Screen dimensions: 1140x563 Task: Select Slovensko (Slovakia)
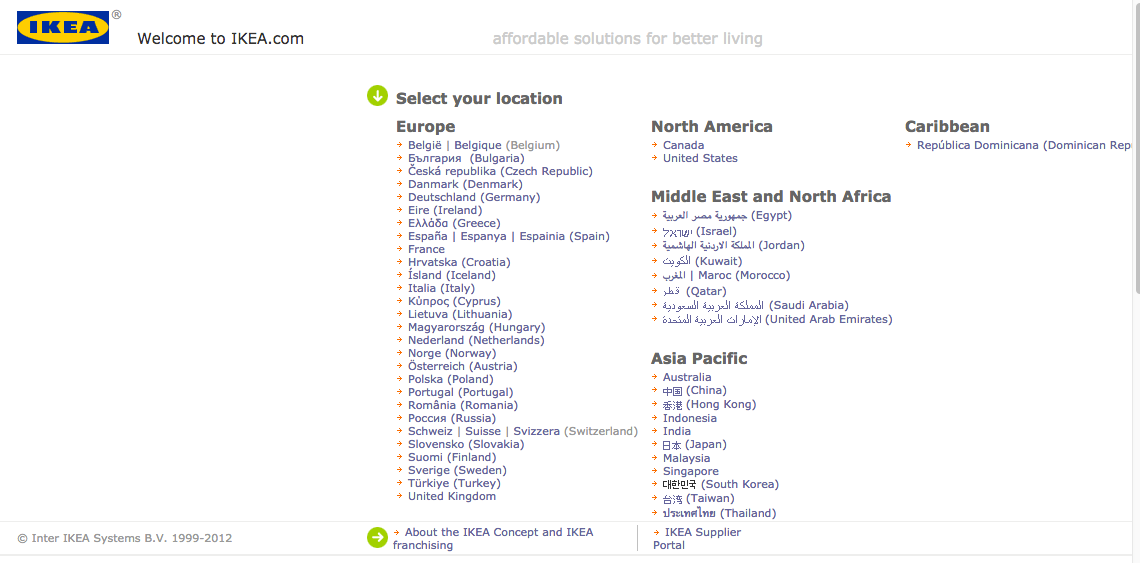(466, 444)
